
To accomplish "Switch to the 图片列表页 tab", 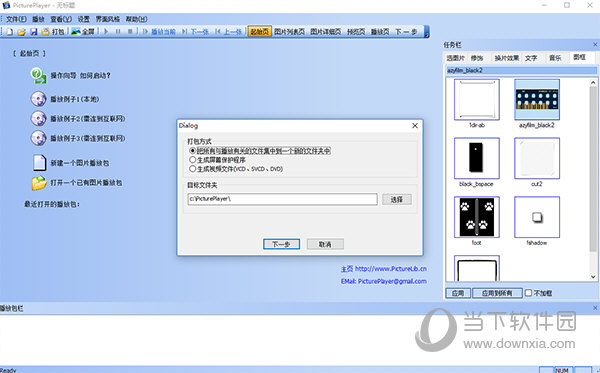I will (x=289, y=32).
